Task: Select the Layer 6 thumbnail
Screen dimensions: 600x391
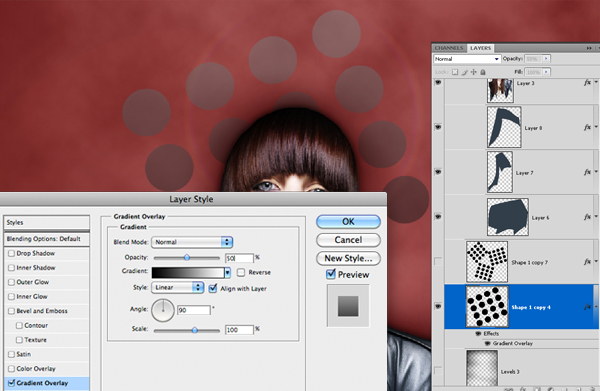Action: pyautogui.click(x=508, y=217)
